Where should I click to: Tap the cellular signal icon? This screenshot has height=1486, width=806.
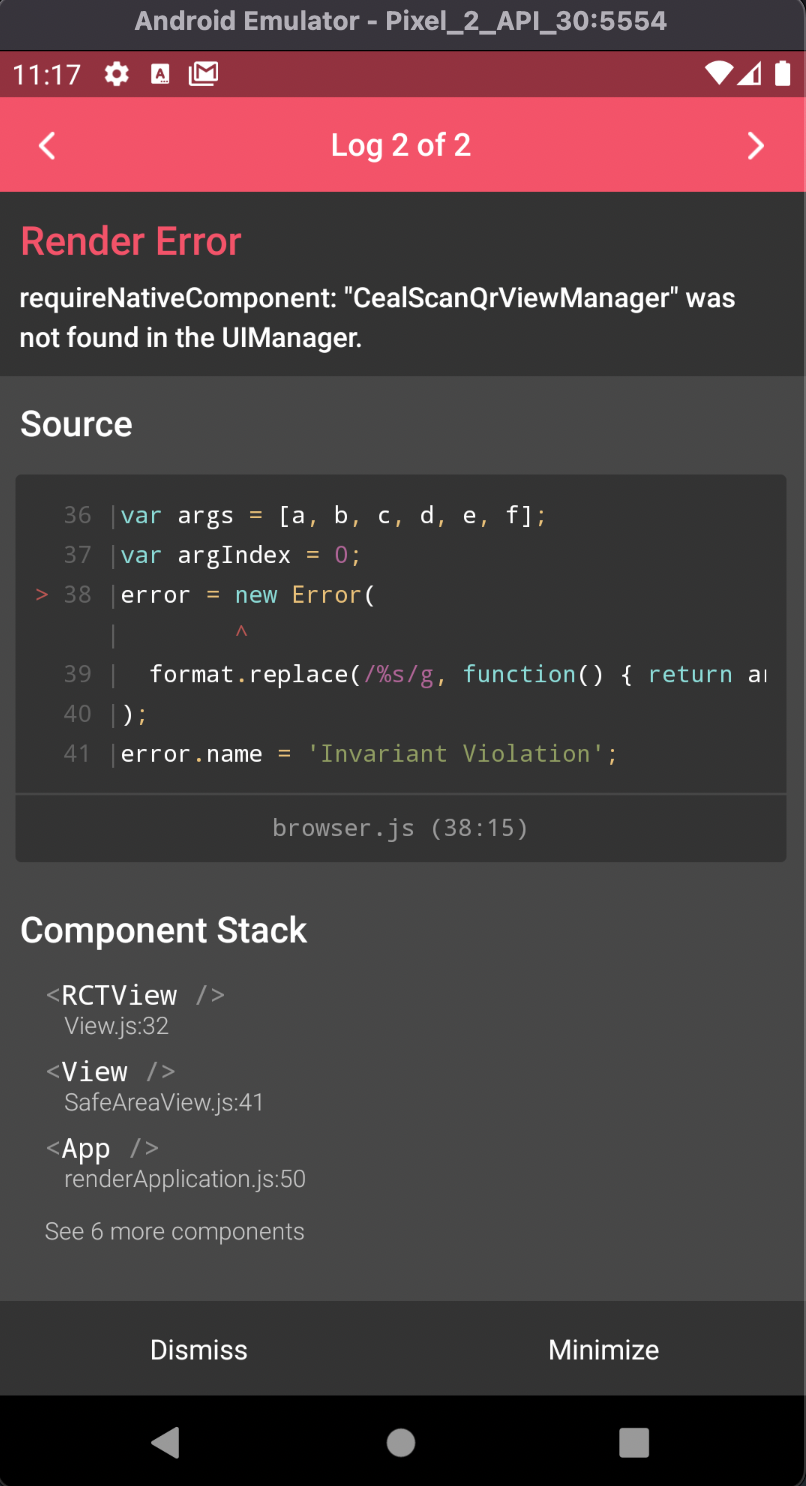pos(751,73)
